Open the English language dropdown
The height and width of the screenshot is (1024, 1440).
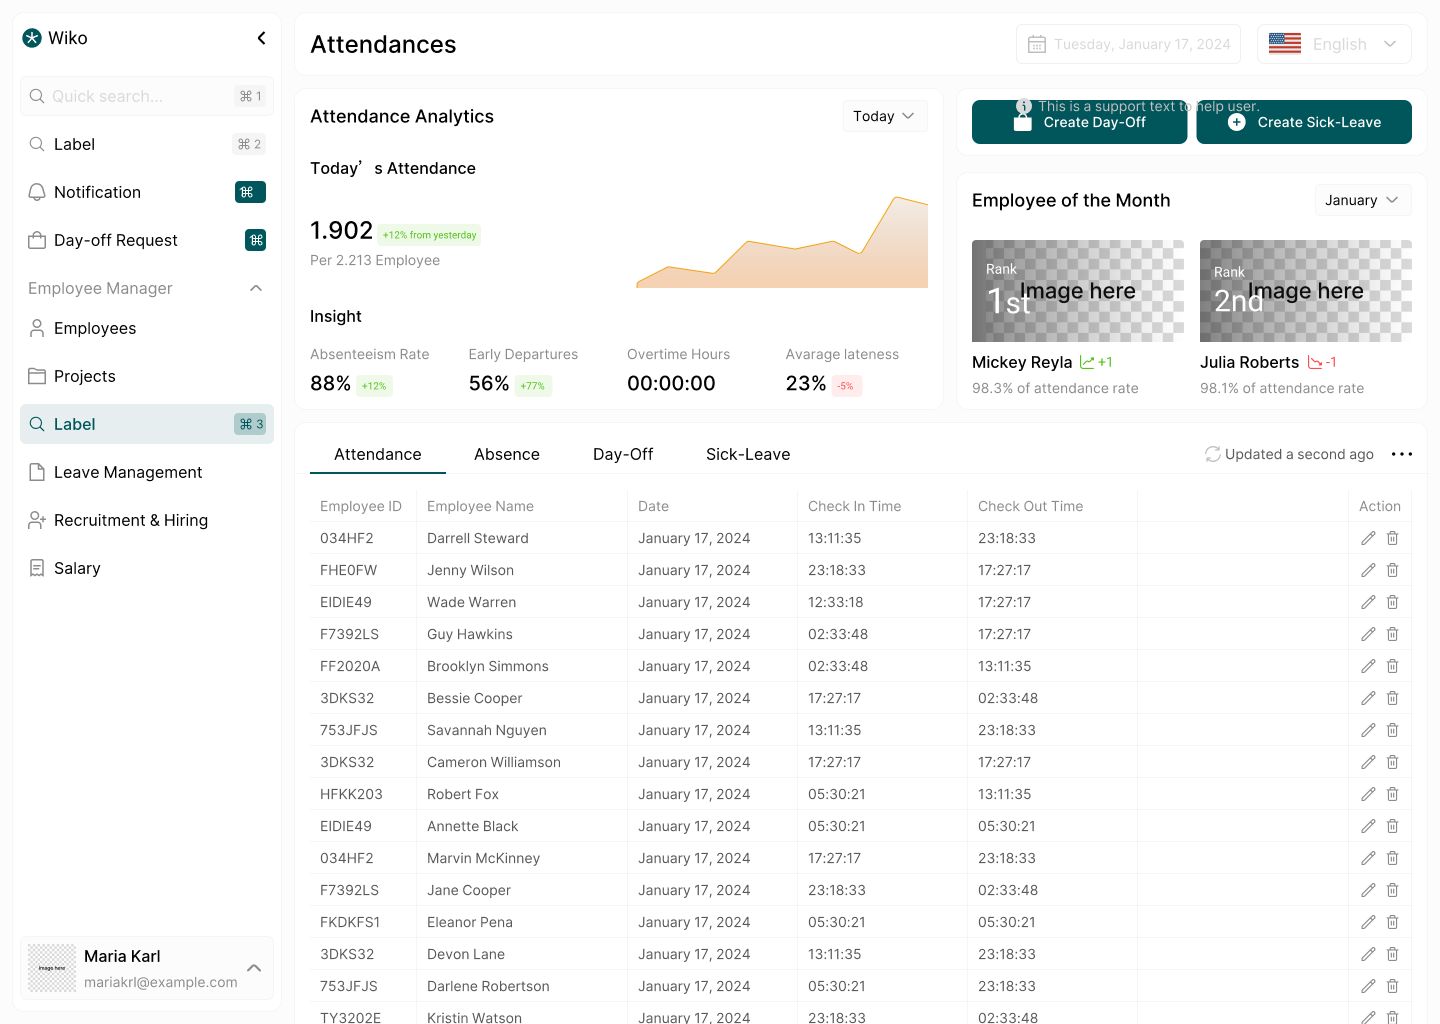pos(1334,44)
